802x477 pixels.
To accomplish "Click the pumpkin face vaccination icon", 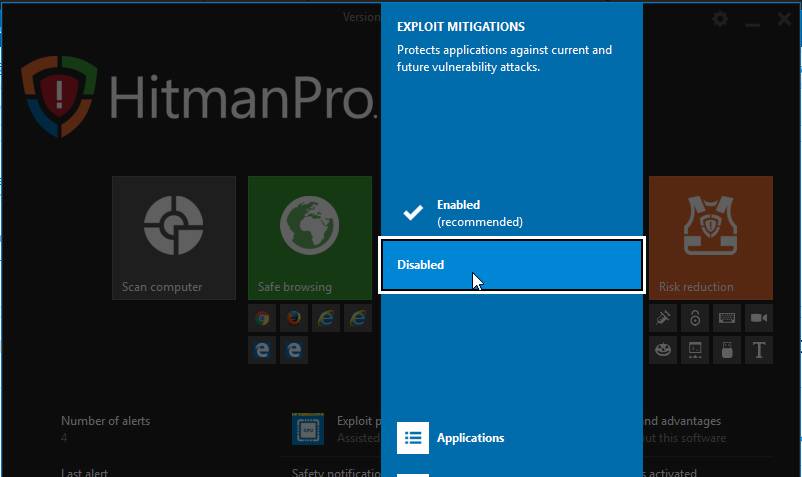I will 663,350.
